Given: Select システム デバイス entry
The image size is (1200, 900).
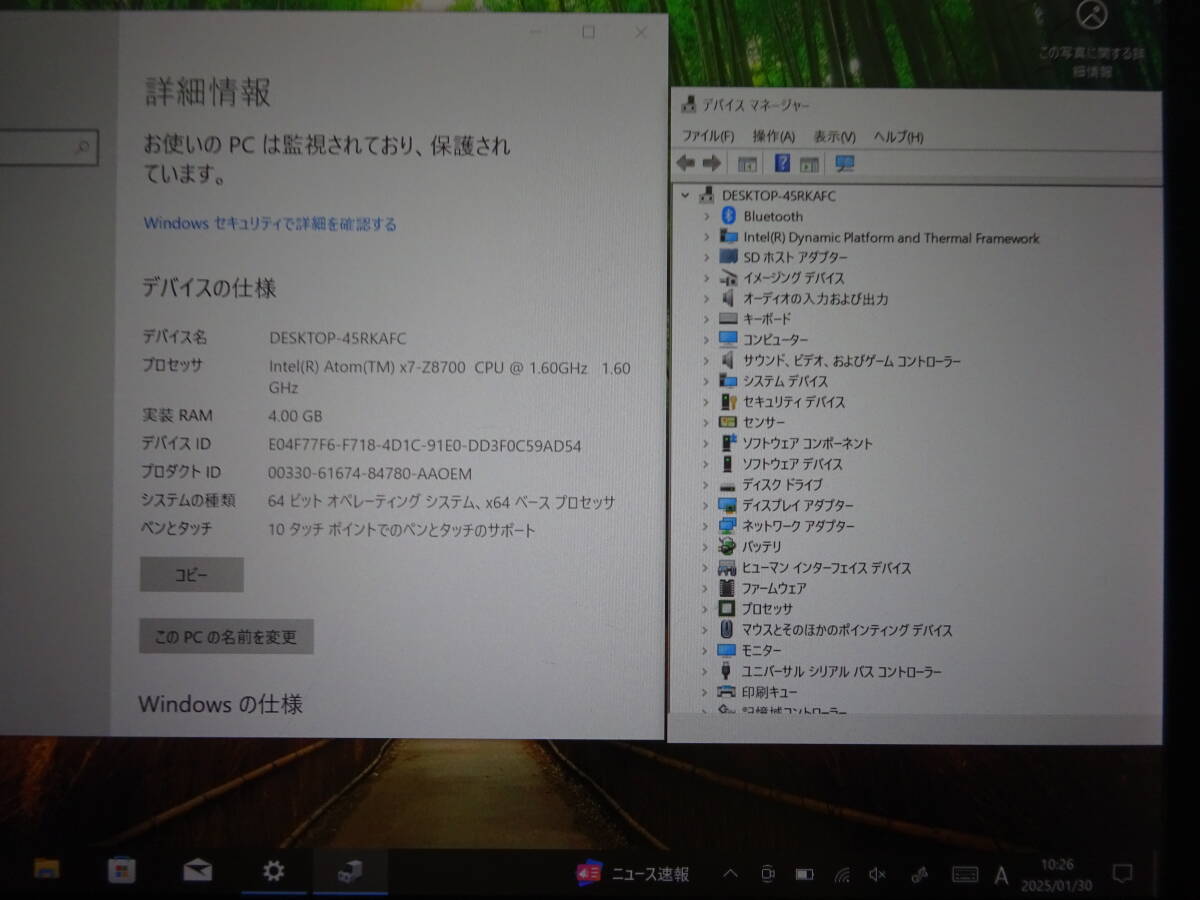Looking at the screenshot, I should point(785,381).
